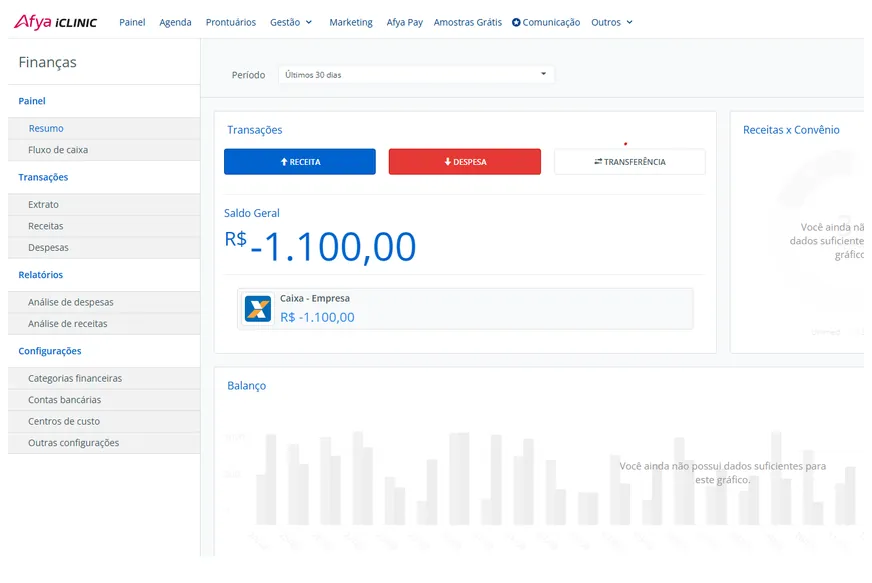
Task: Navigate to Afya Pay
Action: click(x=404, y=22)
